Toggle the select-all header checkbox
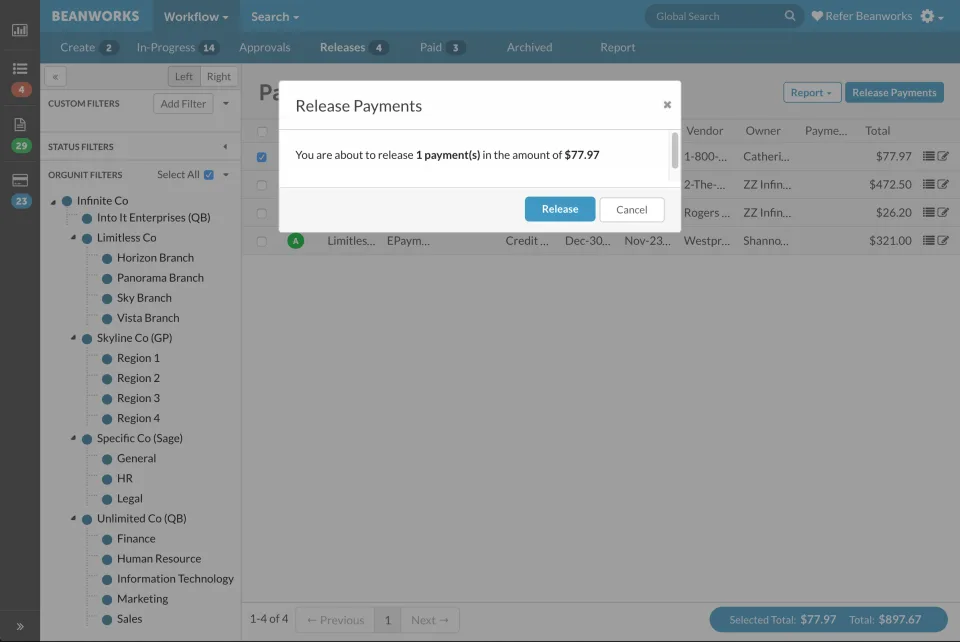The height and width of the screenshot is (642, 960). point(262,132)
